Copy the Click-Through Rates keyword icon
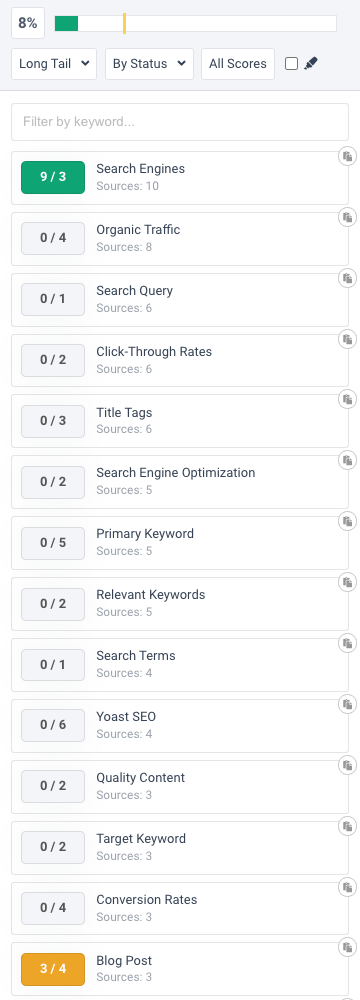360x1000 pixels. tap(347, 339)
